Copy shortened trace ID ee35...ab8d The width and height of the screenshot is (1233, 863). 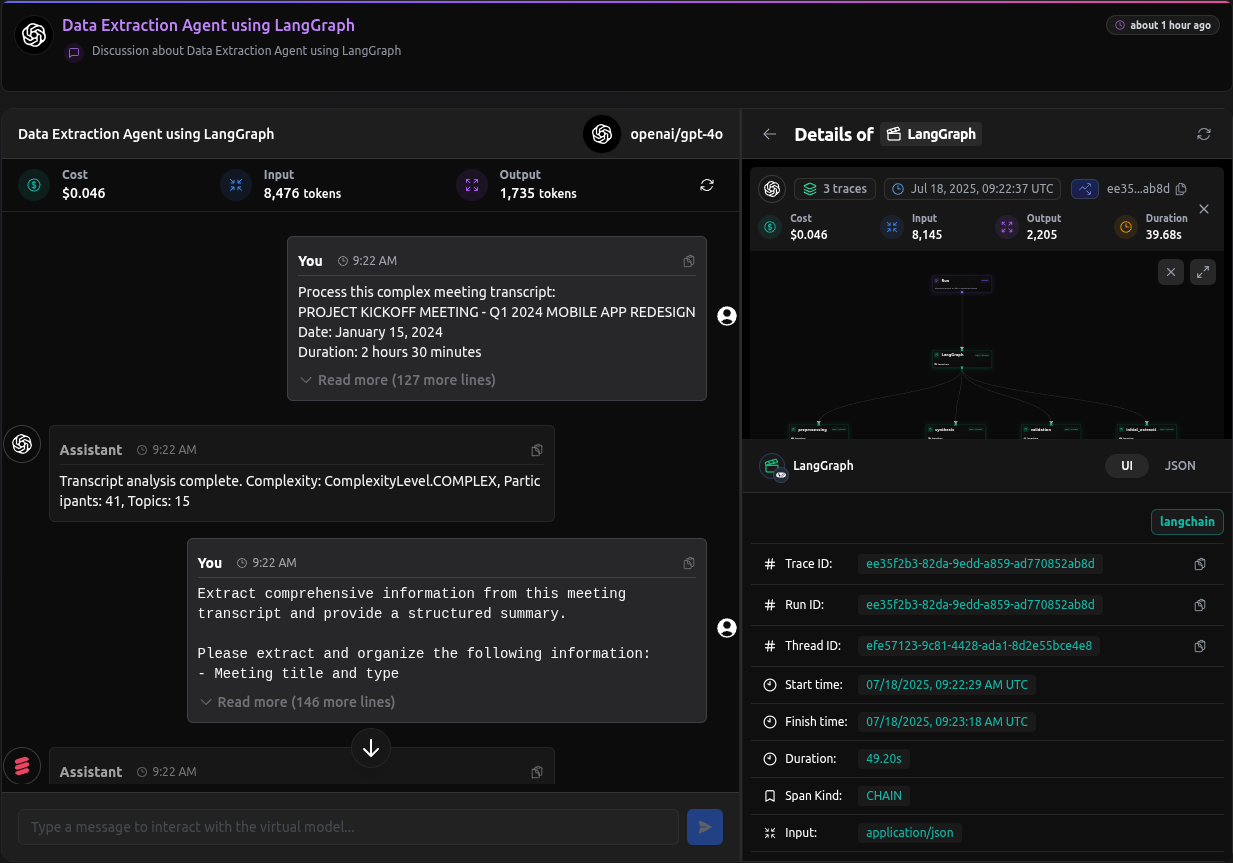(x=1181, y=189)
